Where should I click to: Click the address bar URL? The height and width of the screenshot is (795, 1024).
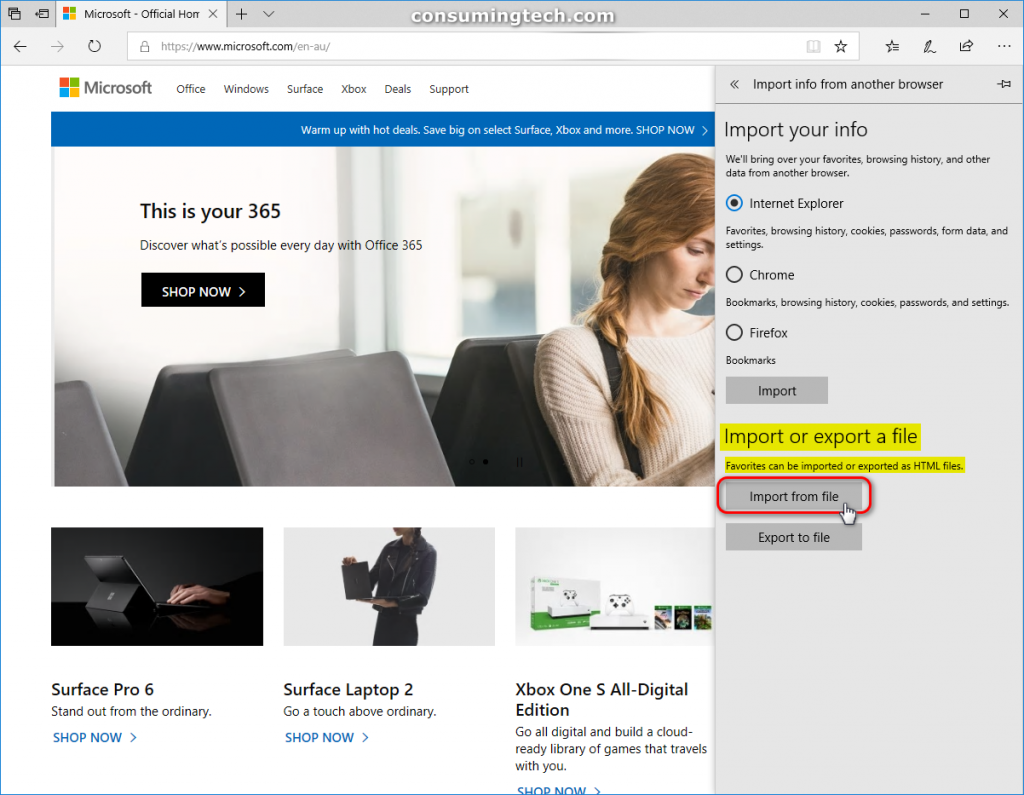coord(246,46)
